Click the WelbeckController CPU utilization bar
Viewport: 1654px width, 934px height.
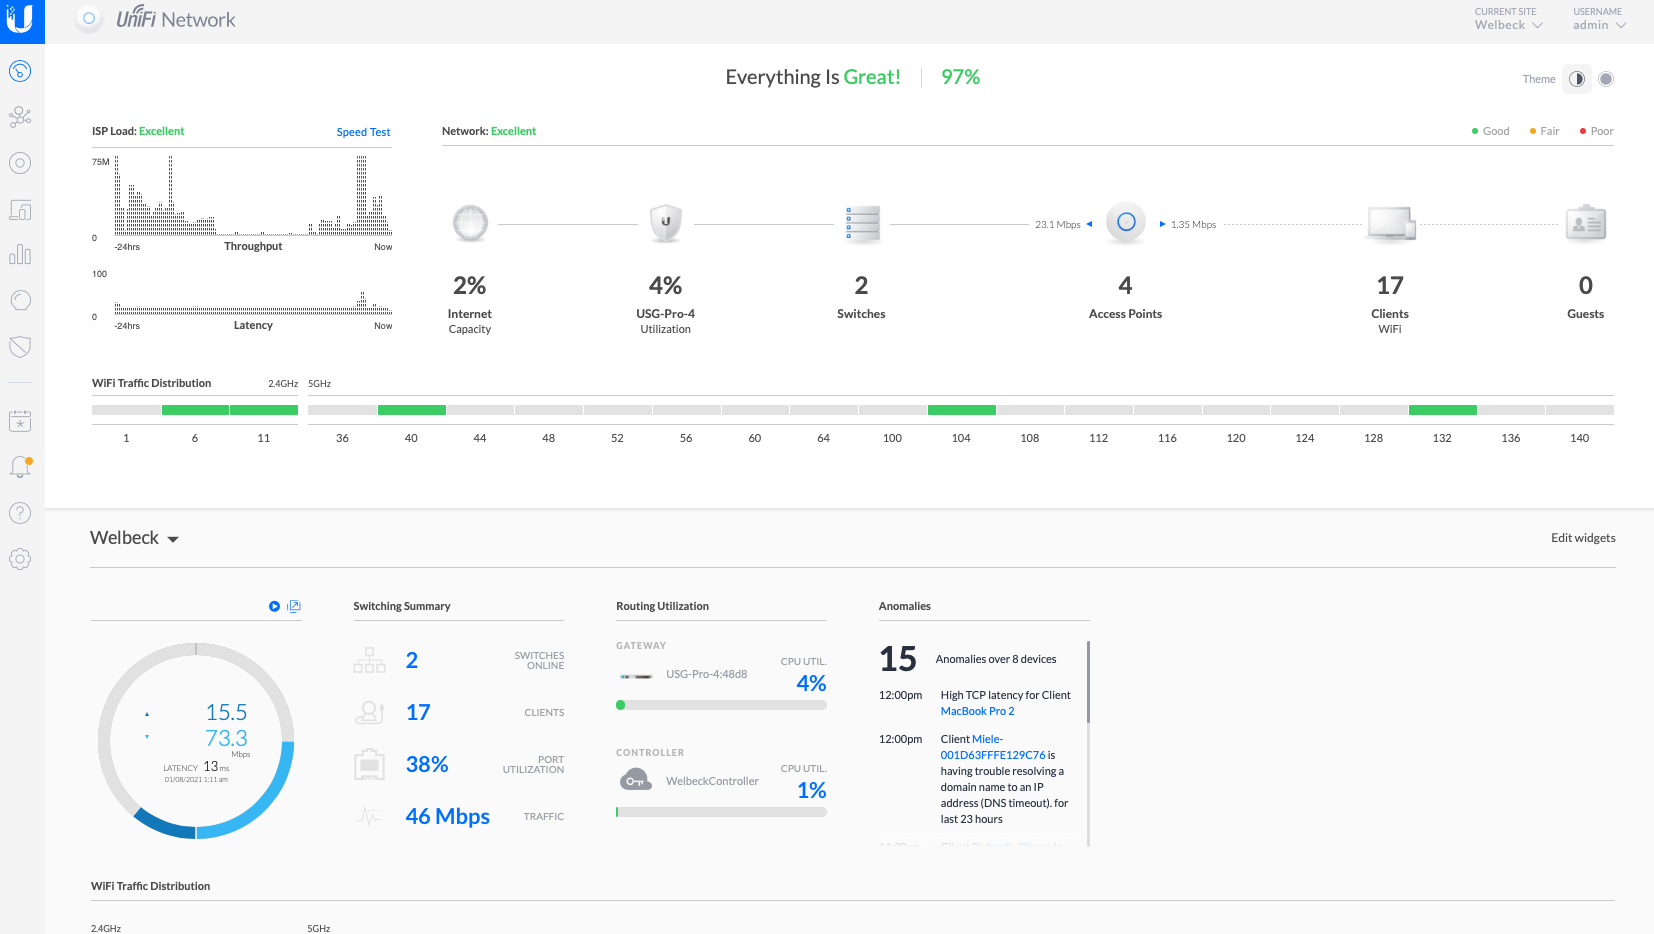pos(721,812)
